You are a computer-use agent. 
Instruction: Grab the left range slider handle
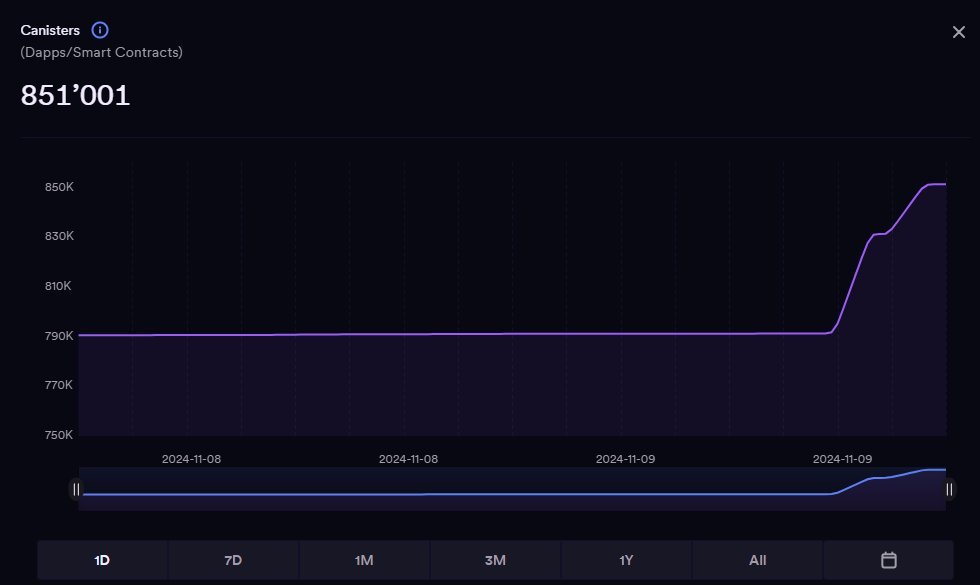click(x=76, y=489)
